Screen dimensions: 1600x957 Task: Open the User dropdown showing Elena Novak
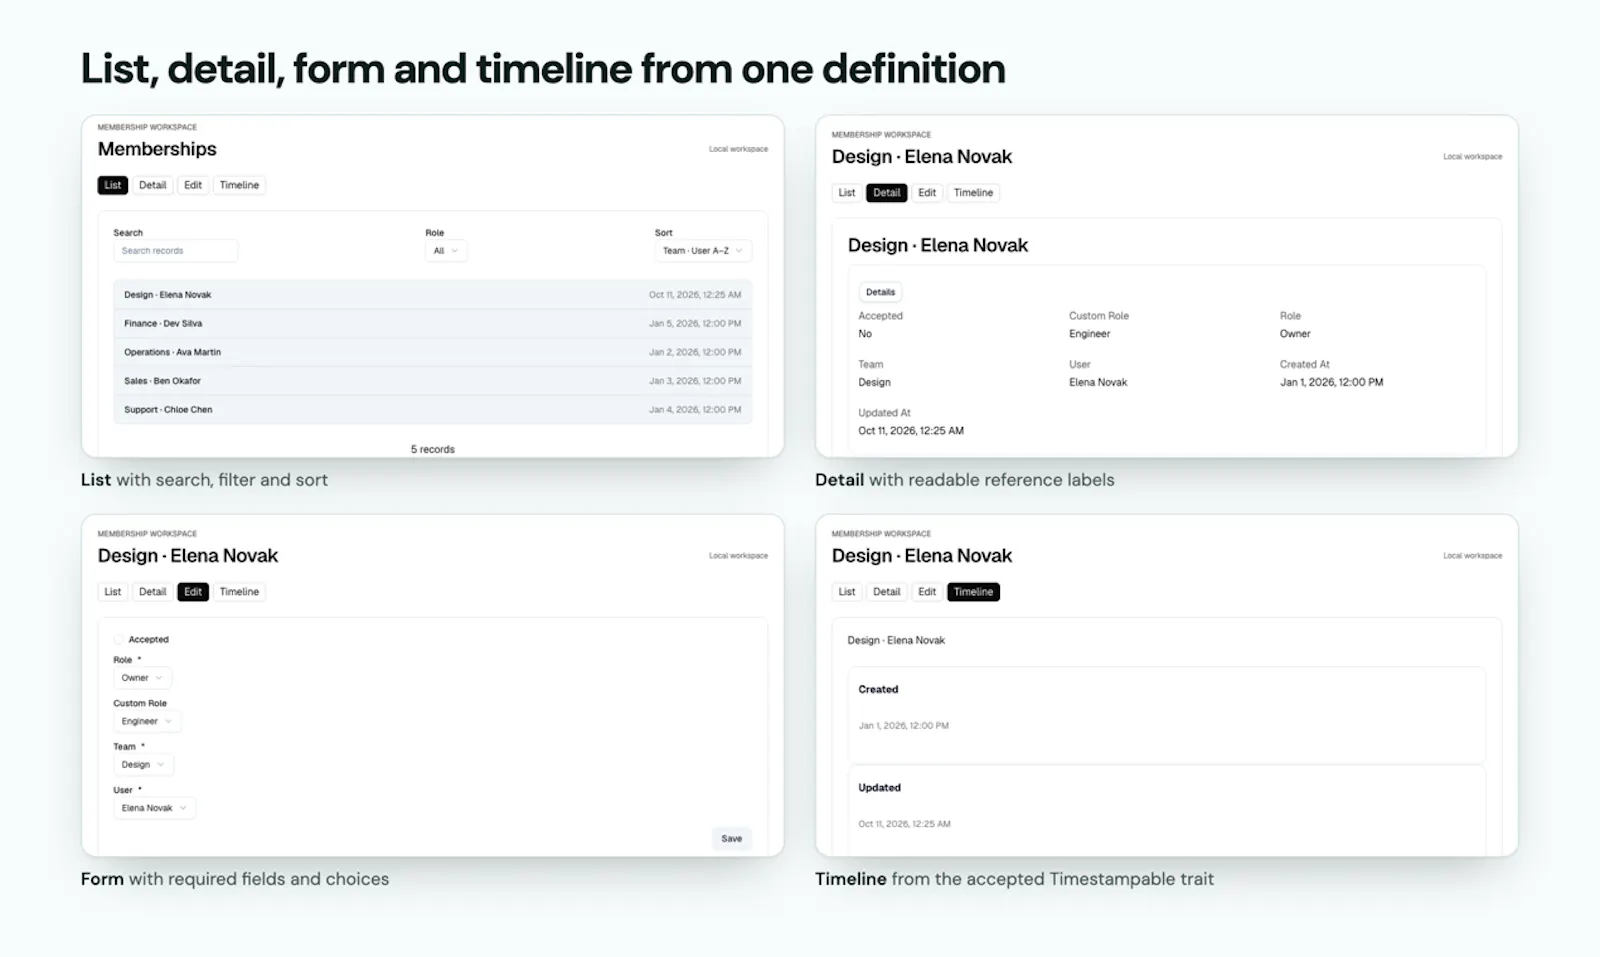(154, 808)
